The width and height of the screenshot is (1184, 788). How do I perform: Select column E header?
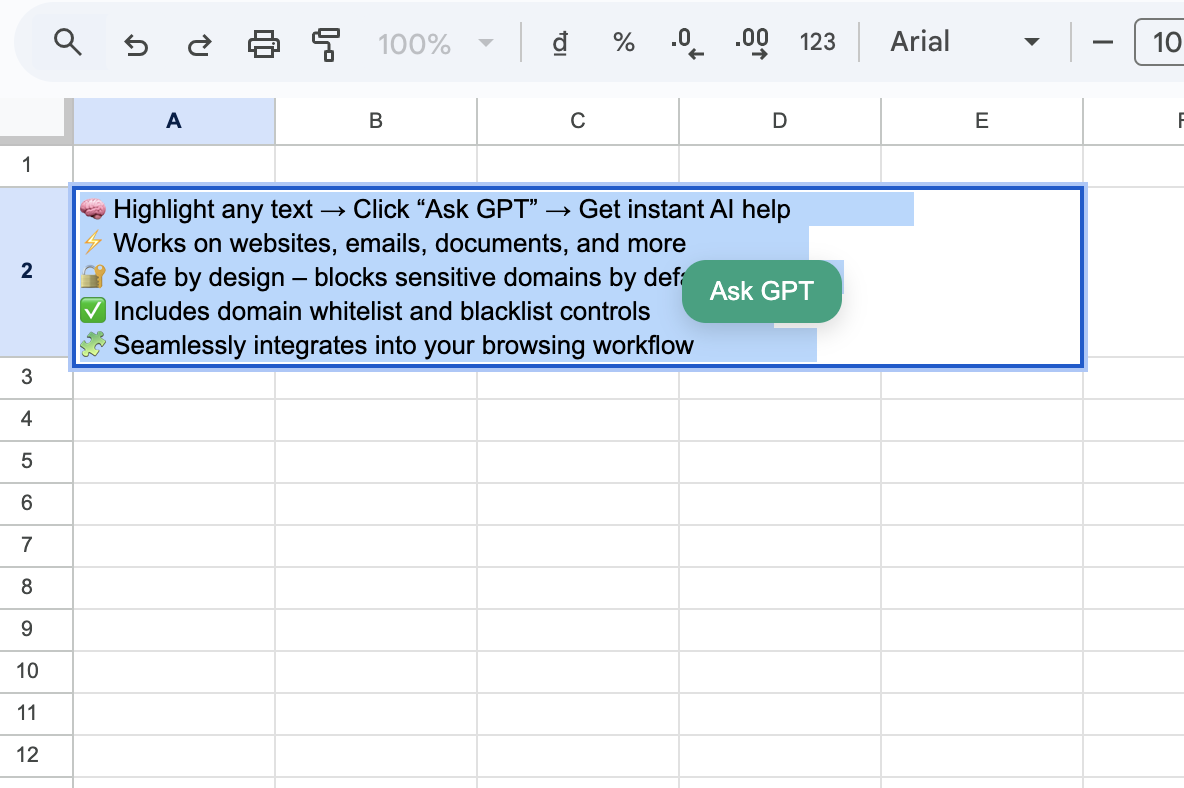coord(982,121)
